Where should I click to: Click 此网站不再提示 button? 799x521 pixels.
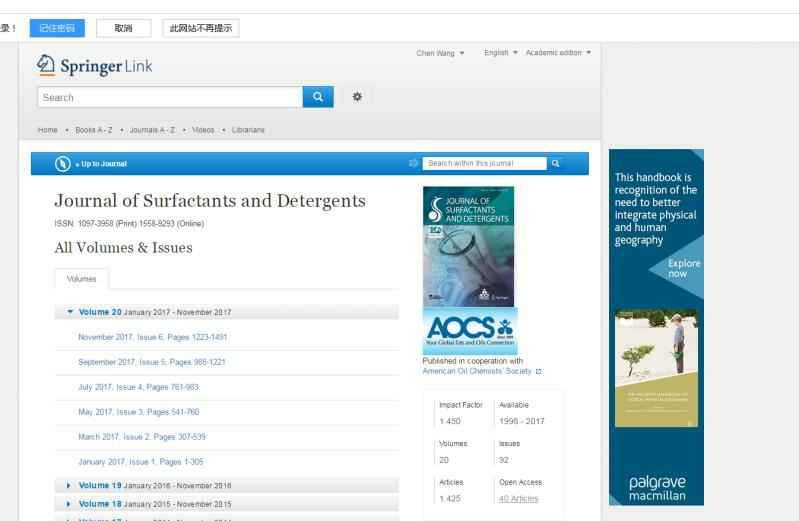(x=201, y=28)
